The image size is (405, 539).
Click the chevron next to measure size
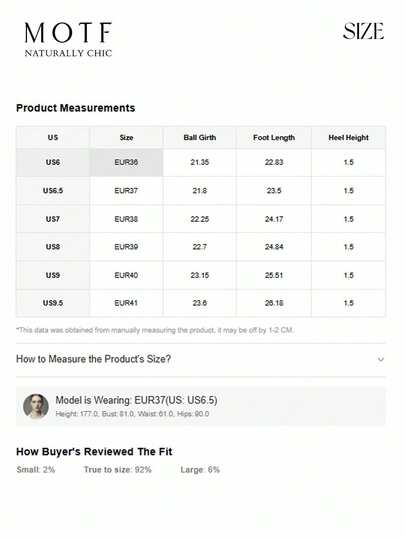pyautogui.click(x=381, y=360)
